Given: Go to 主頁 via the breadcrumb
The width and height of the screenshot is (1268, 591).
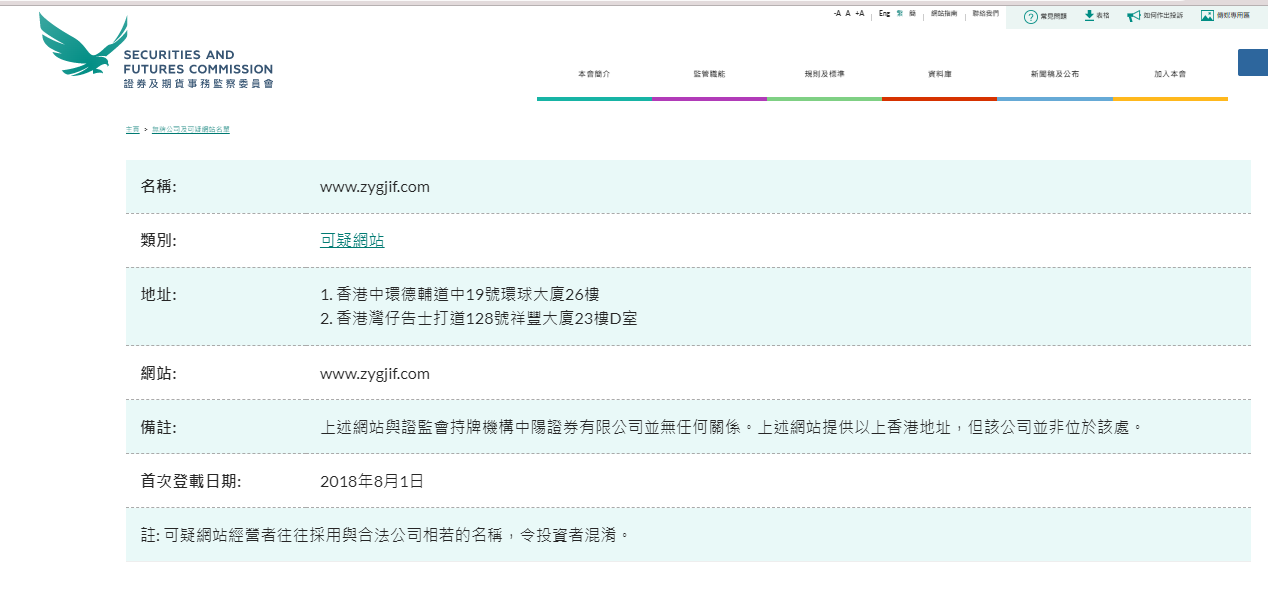Looking at the screenshot, I should pos(132,130).
